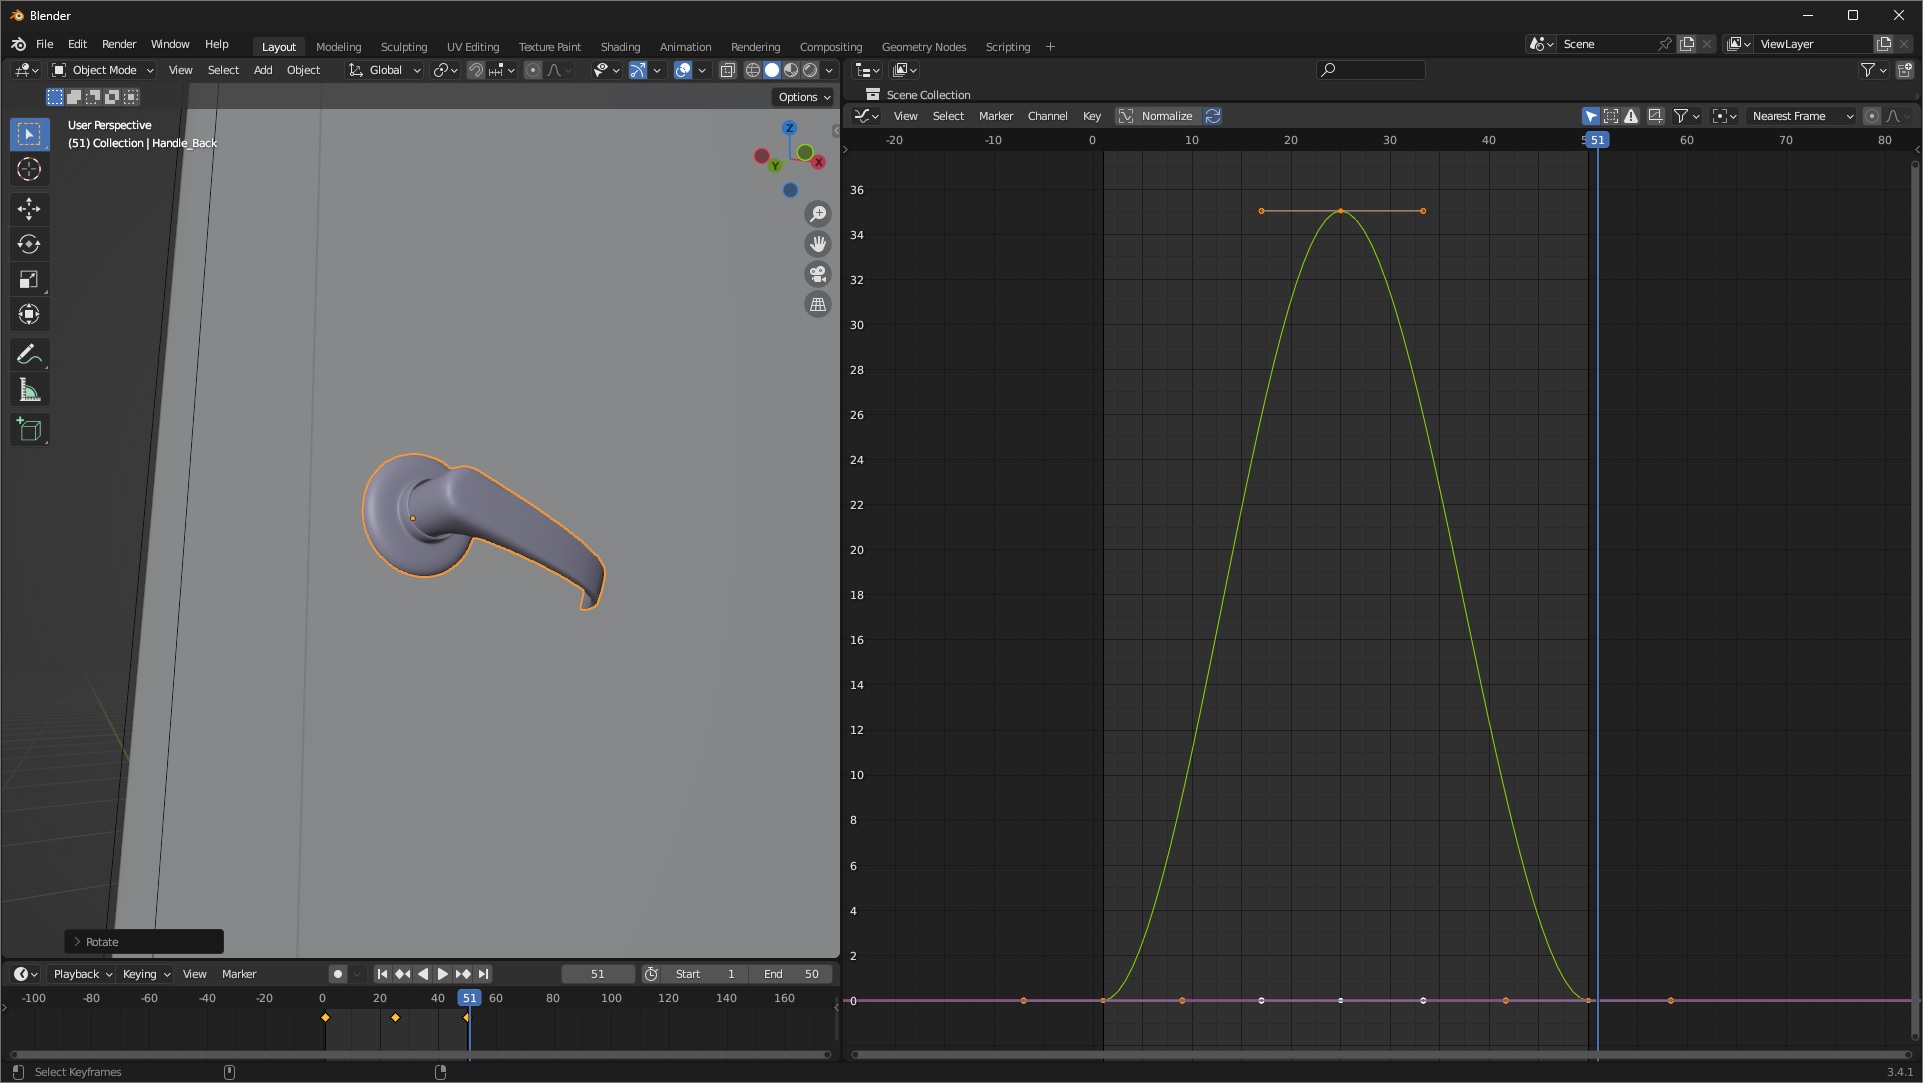Screen dimensions: 1923x1083
Task: Switch viewport to Rendered shading
Action: 809,70
